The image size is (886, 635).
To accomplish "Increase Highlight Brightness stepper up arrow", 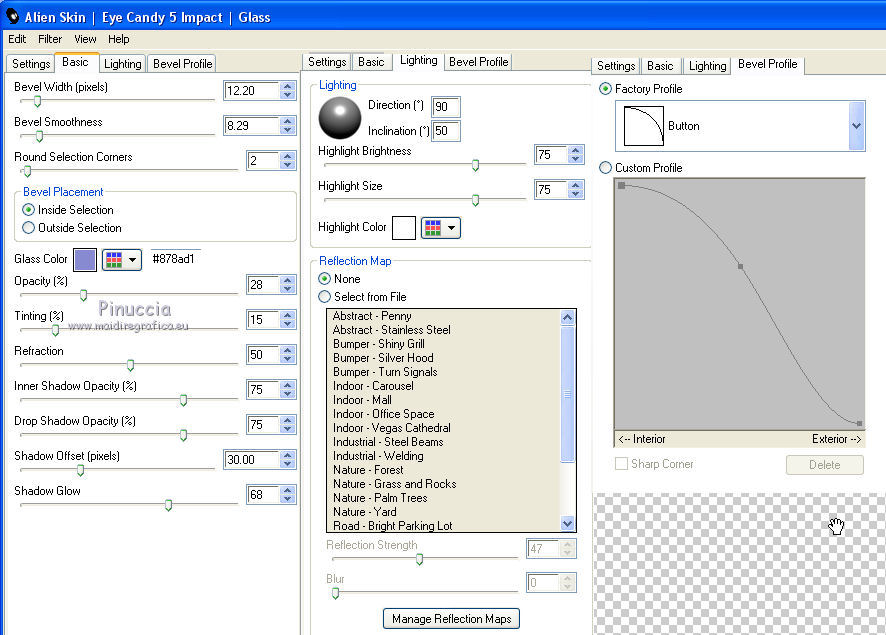I will 575,151.
